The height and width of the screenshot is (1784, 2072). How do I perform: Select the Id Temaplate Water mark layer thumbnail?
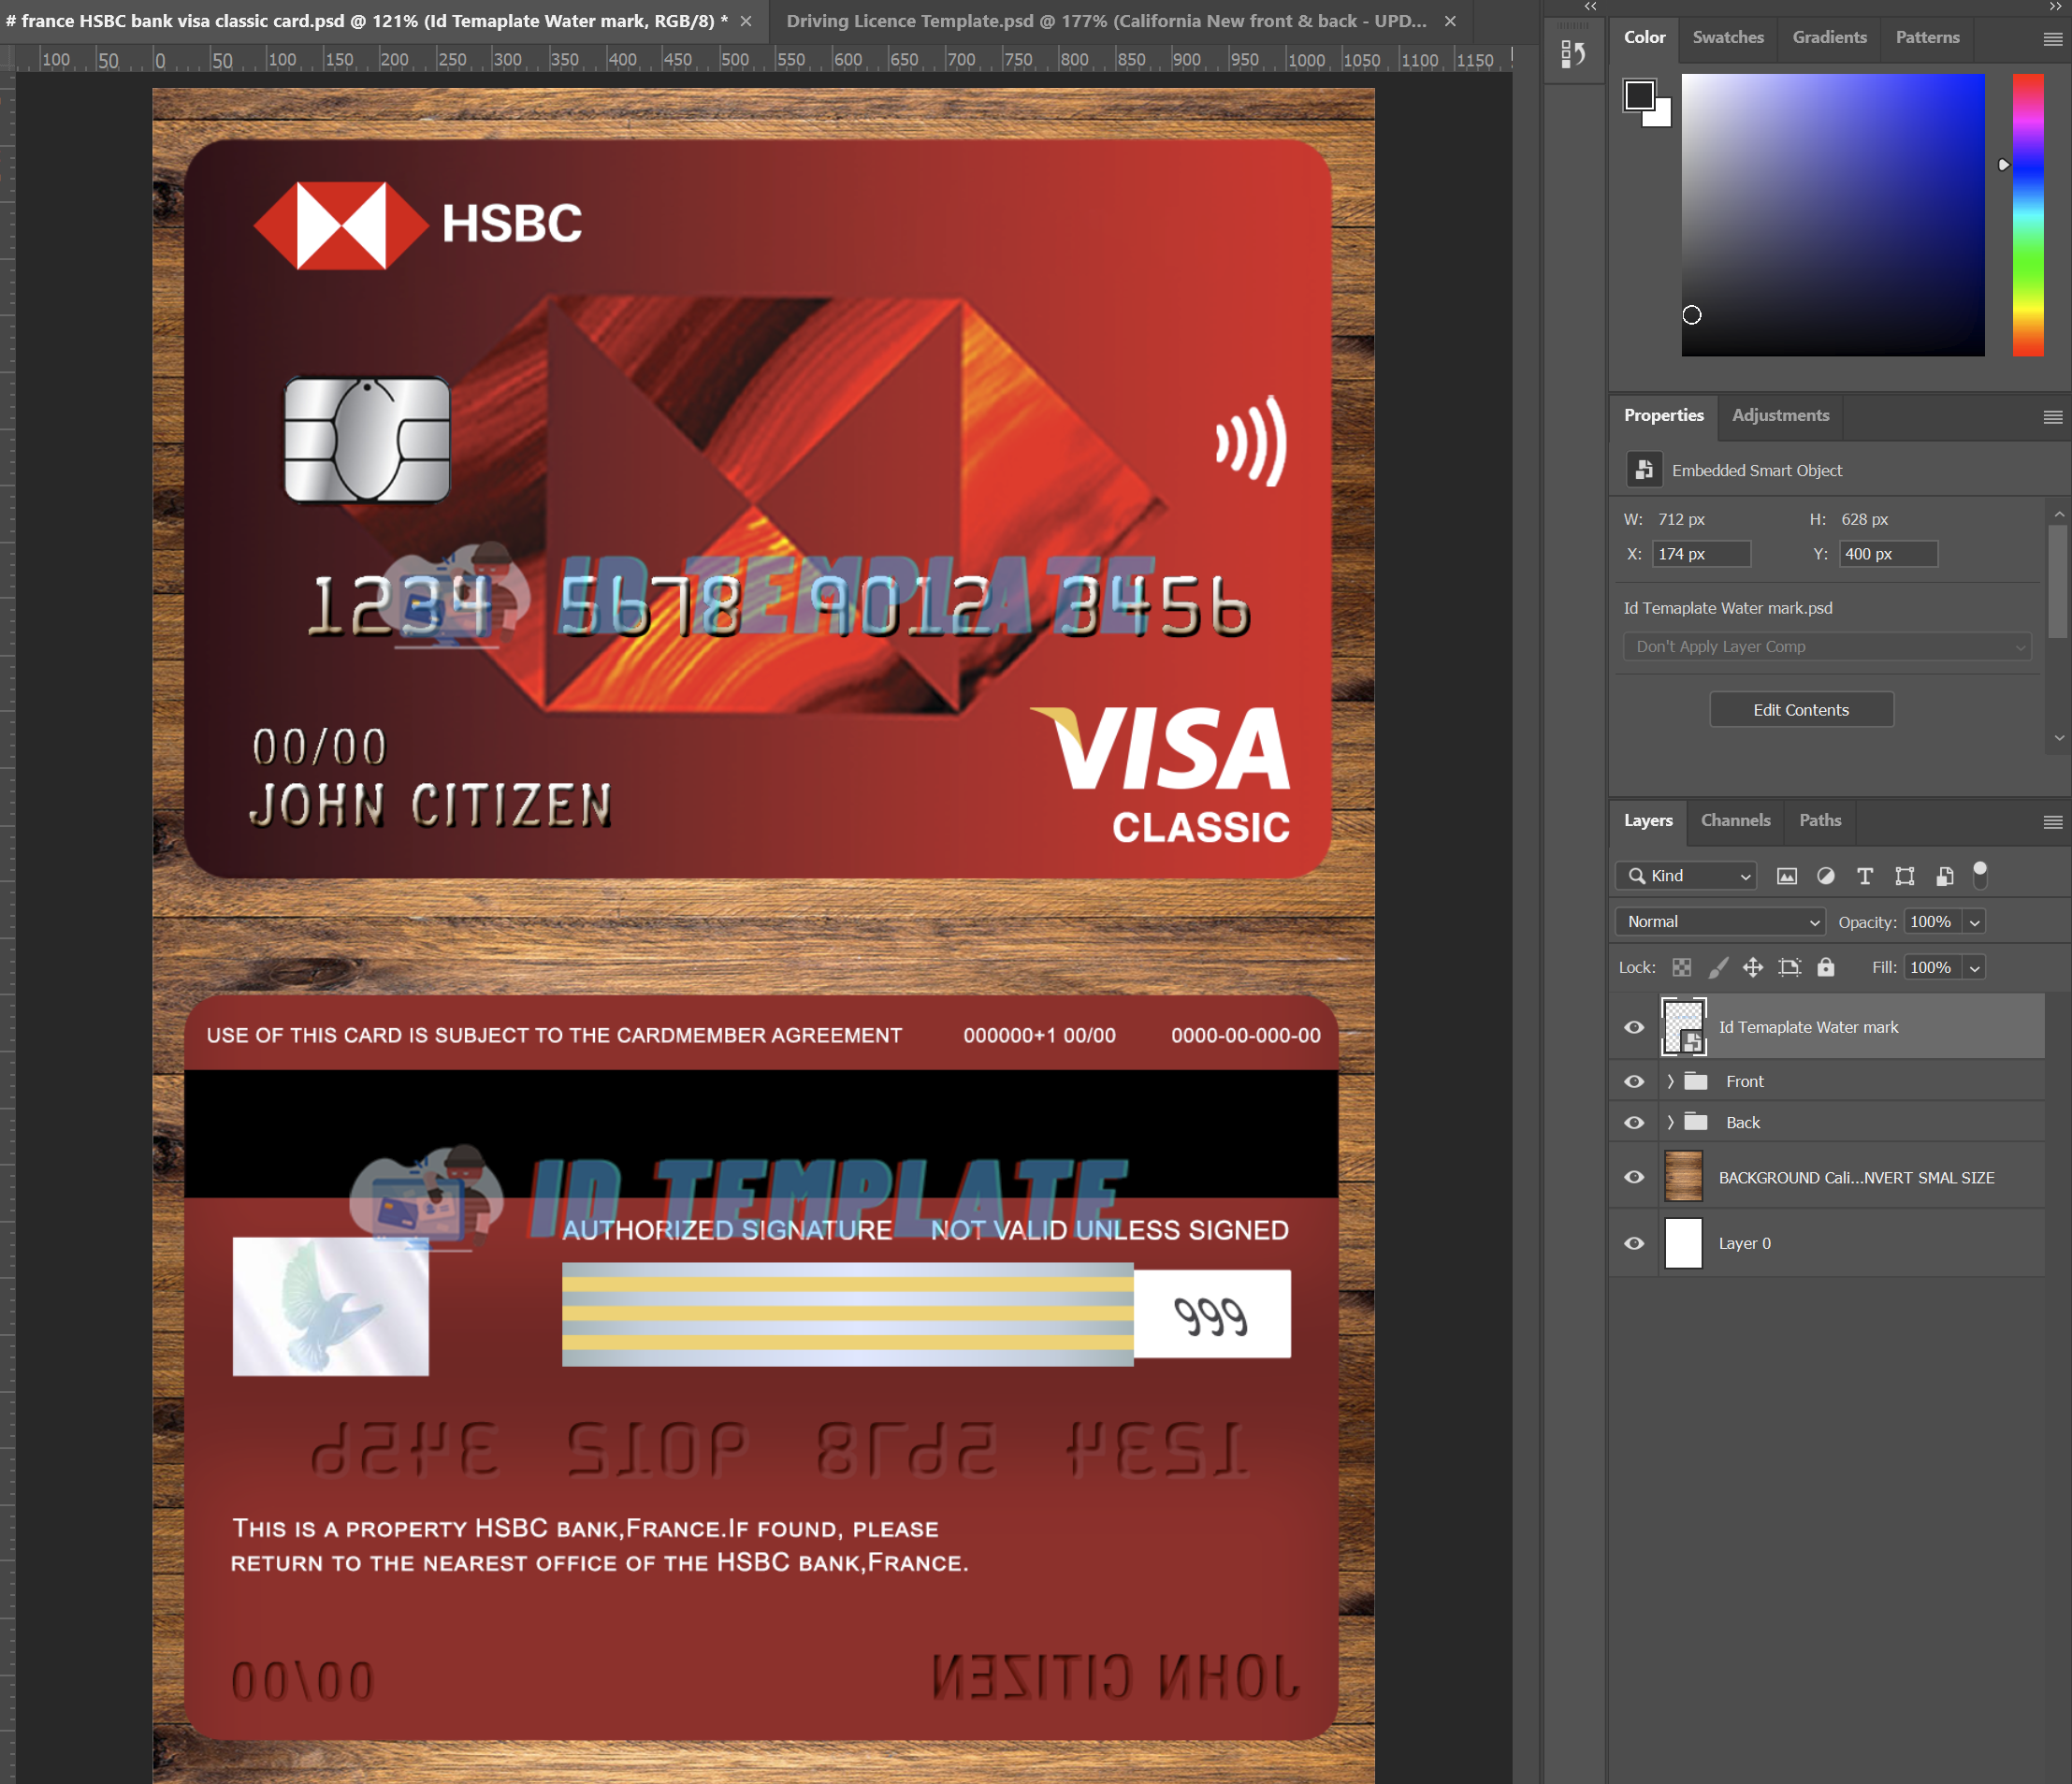pos(1684,1027)
